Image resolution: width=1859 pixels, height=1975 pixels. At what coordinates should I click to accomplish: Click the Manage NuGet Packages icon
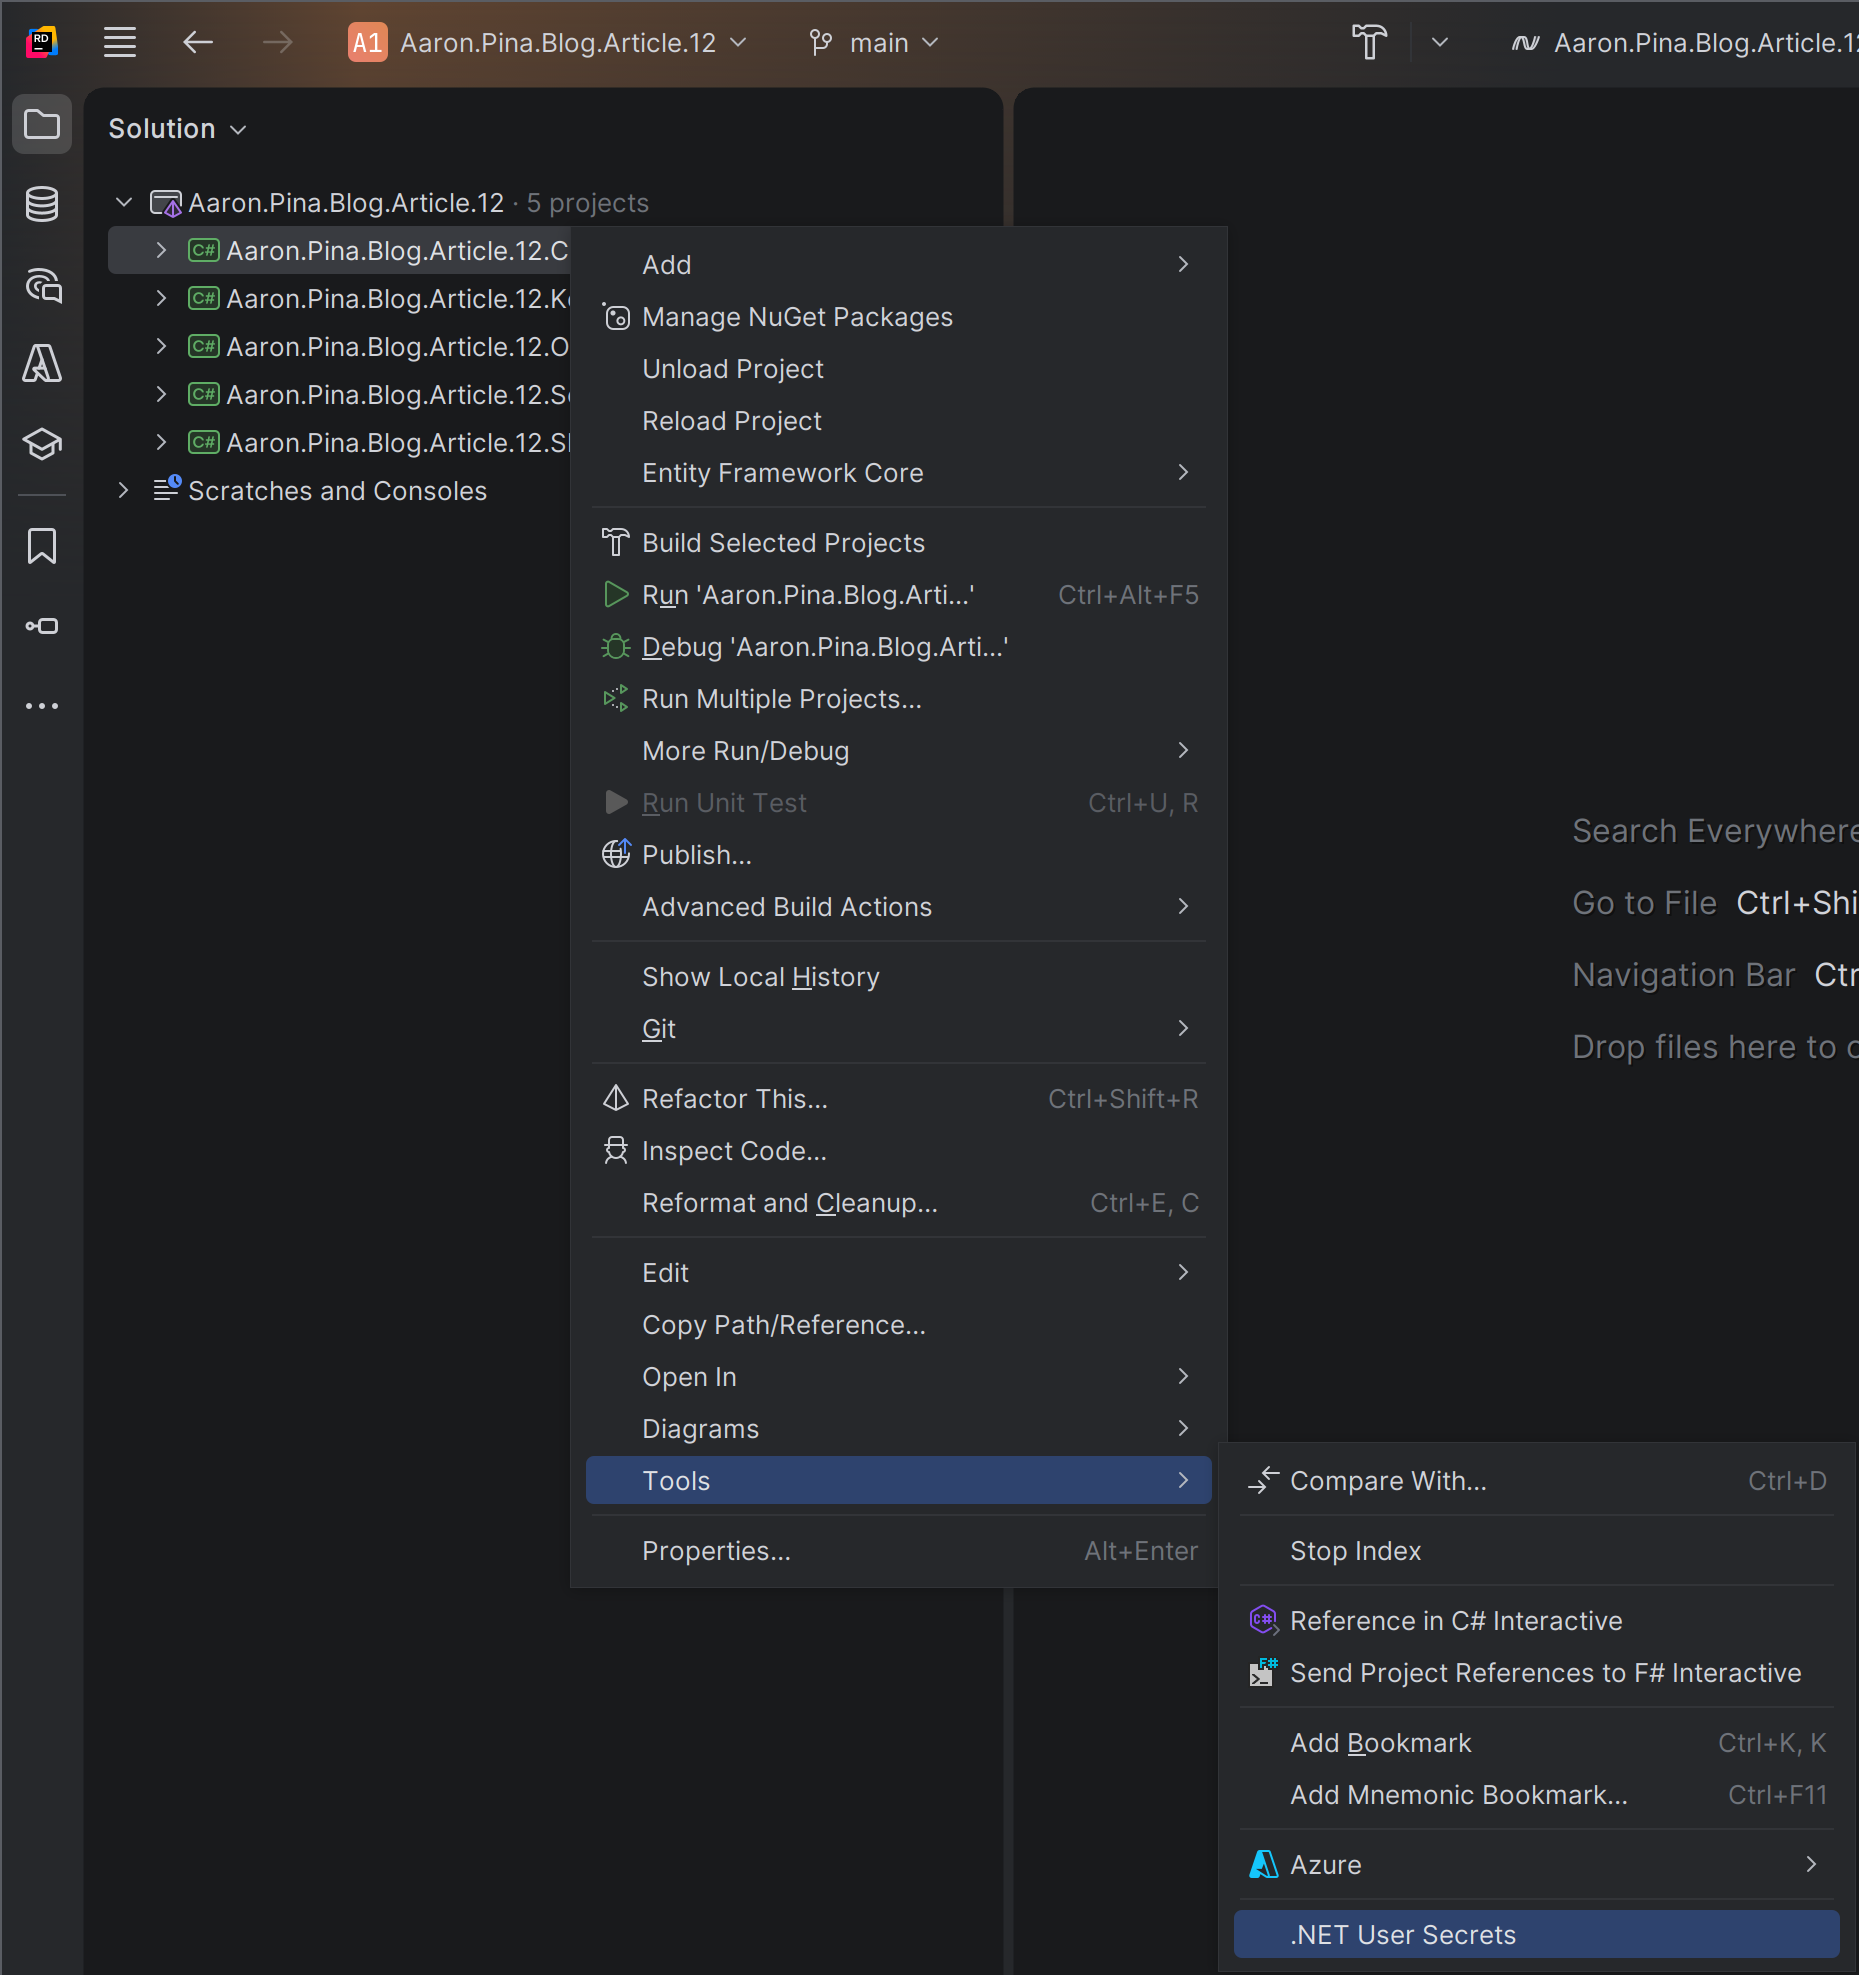click(616, 317)
